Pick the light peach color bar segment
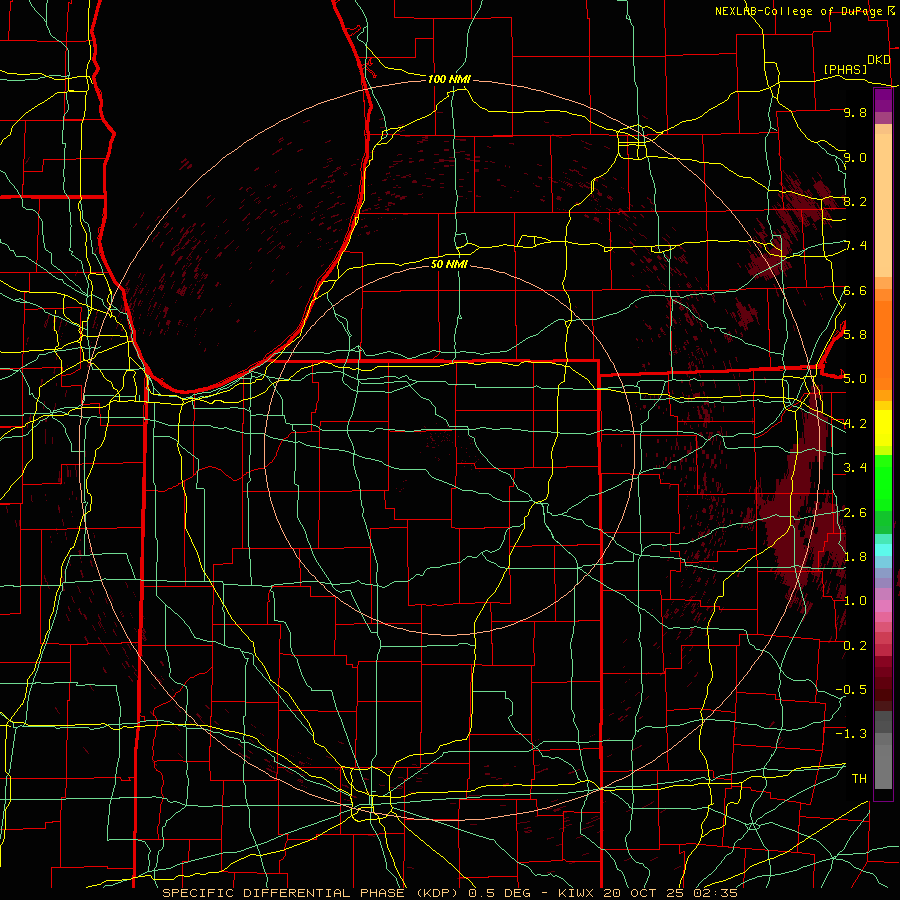Viewport: 900px width, 900px height. coord(883,205)
